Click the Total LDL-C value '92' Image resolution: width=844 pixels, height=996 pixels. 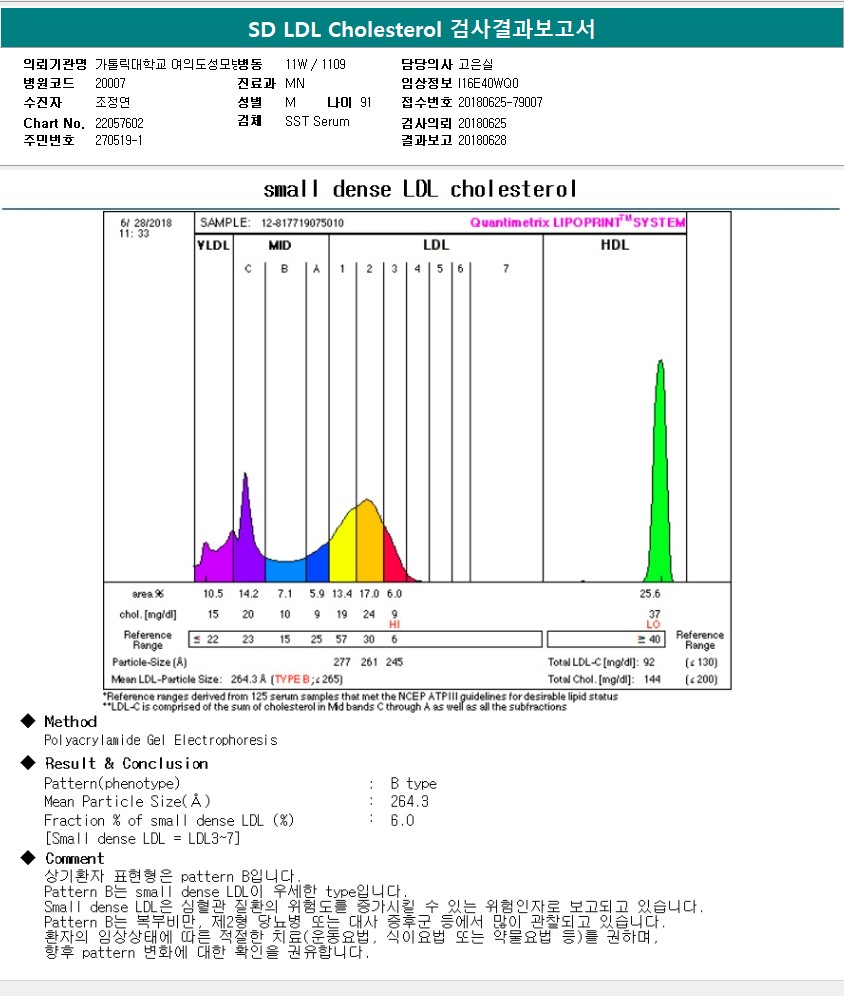pyautogui.click(x=649, y=662)
